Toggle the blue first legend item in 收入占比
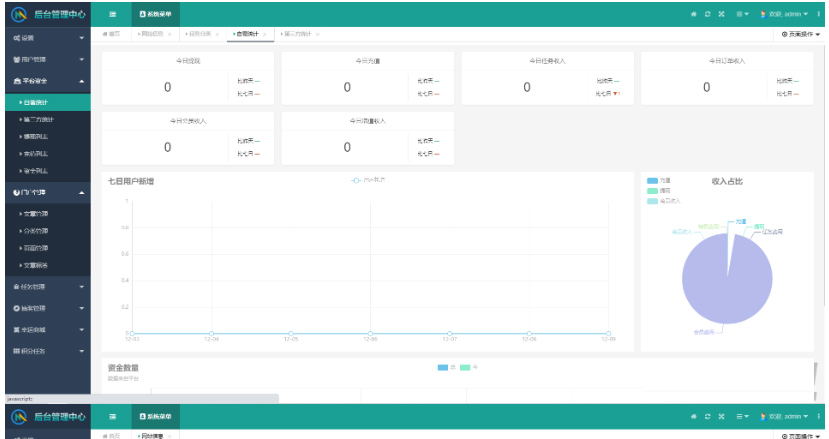 (x=653, y=180)
